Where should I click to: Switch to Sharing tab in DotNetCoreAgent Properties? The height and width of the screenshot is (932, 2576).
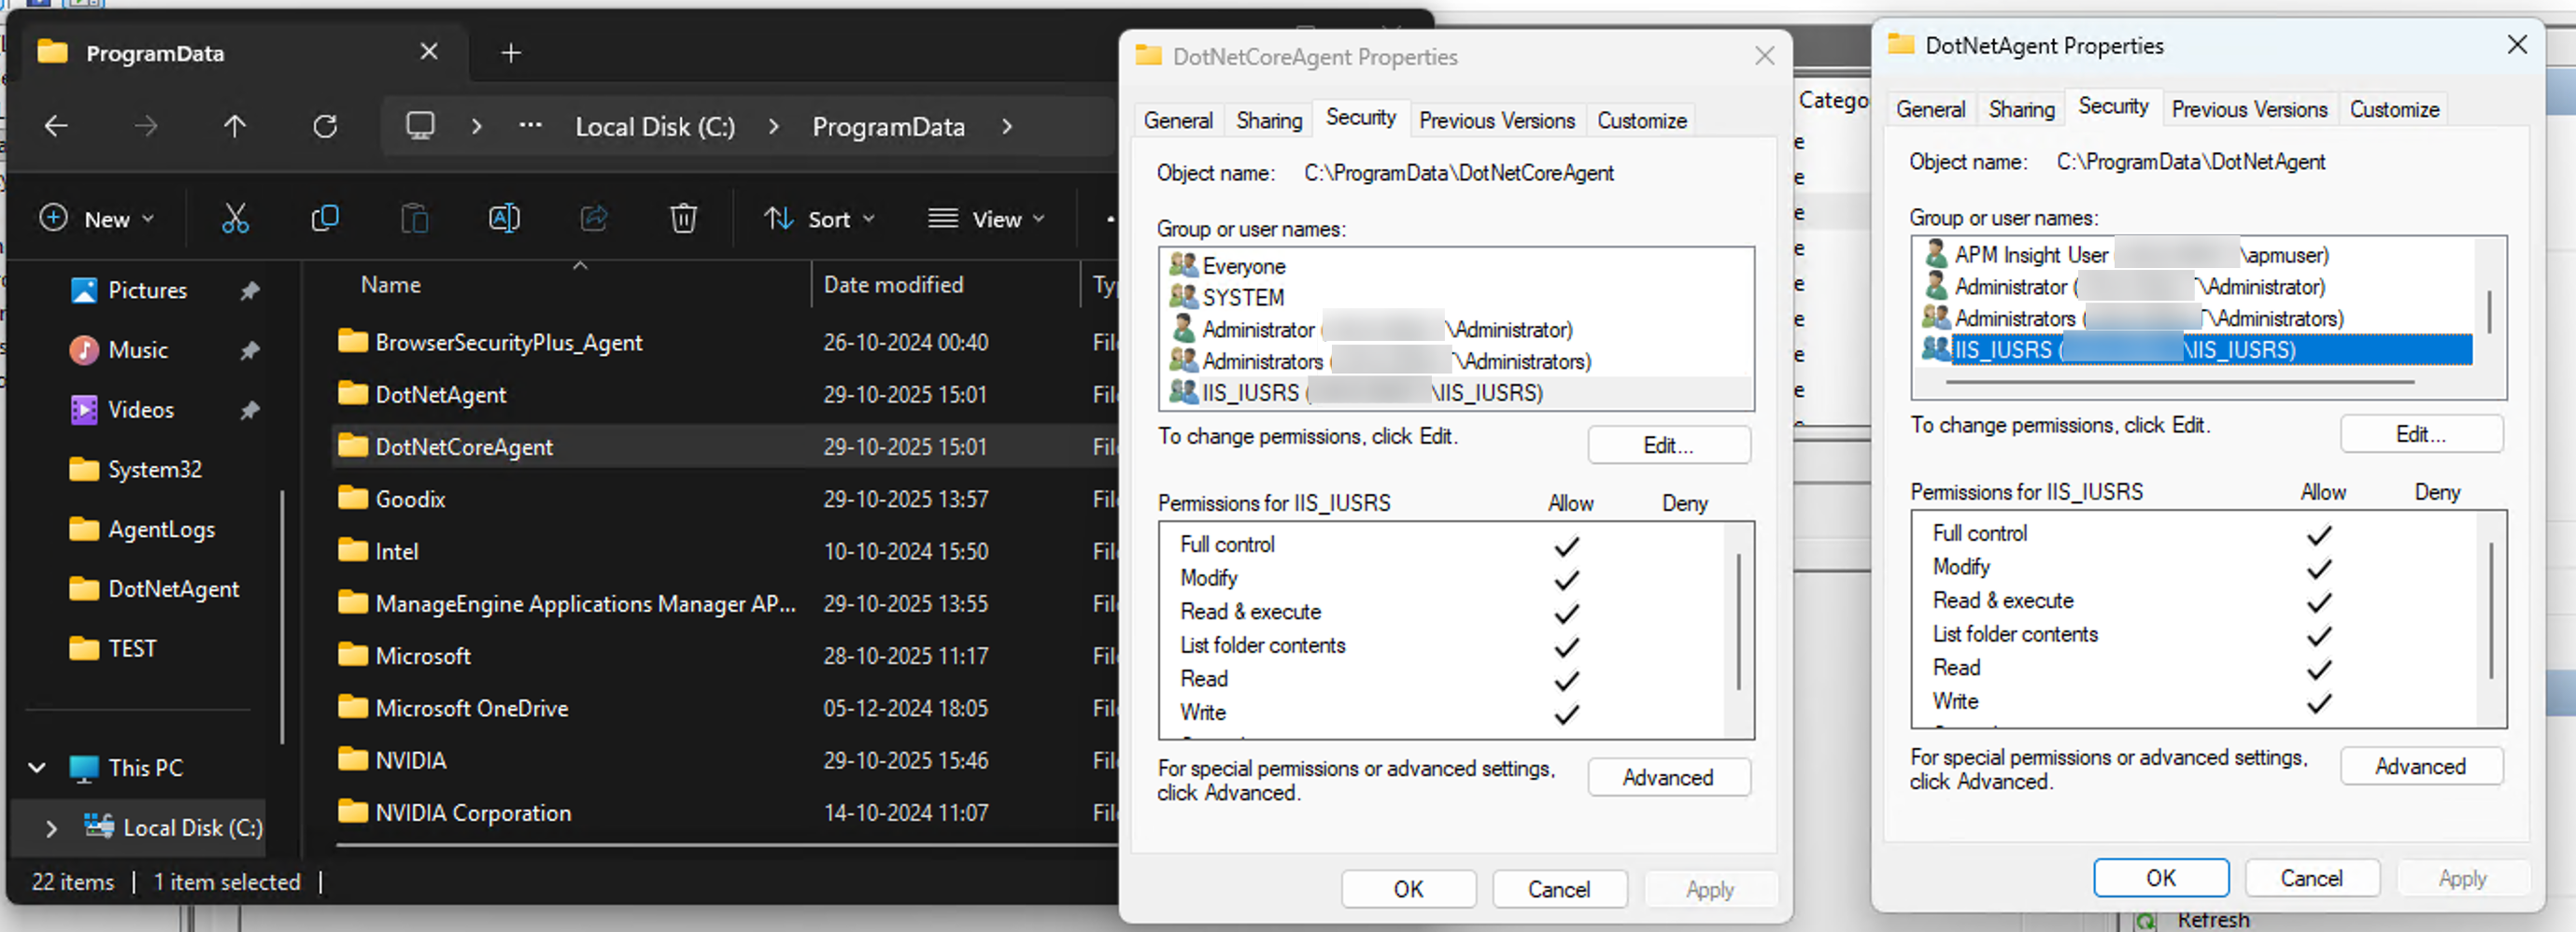coord(1268,121)
